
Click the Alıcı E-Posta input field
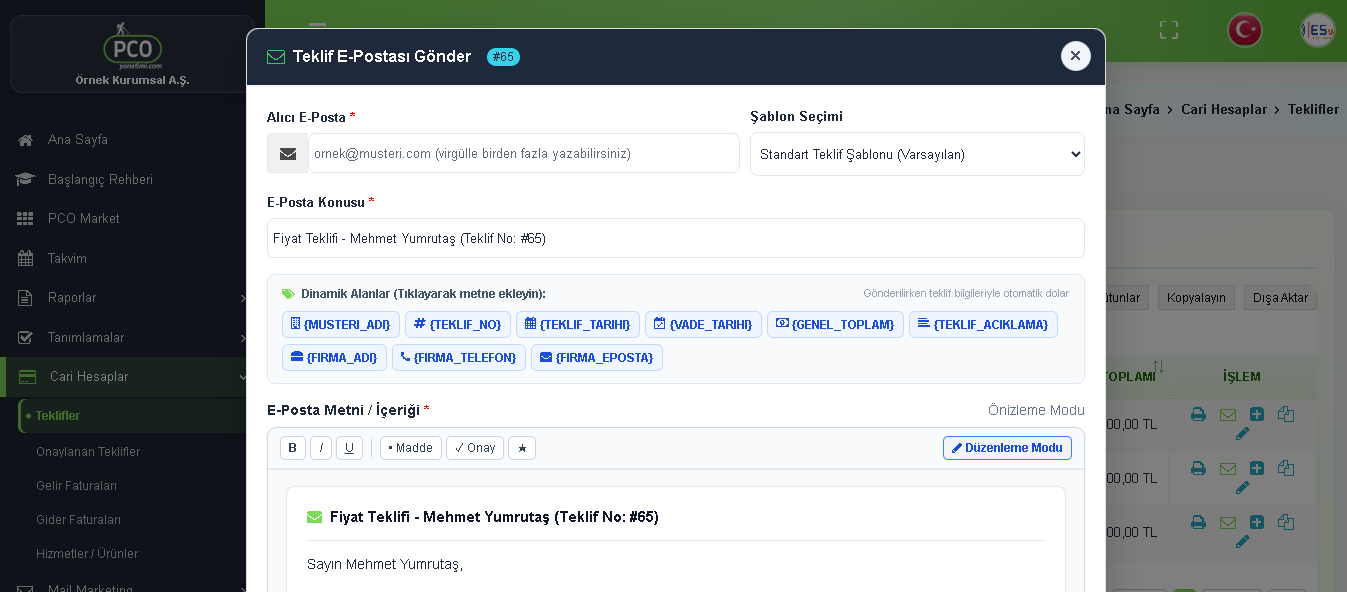point(524,154)
